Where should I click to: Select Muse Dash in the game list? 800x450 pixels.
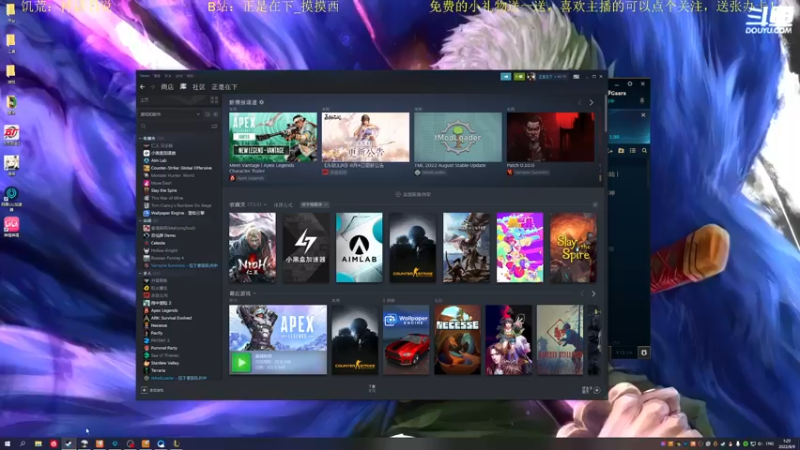pos(161,183)
